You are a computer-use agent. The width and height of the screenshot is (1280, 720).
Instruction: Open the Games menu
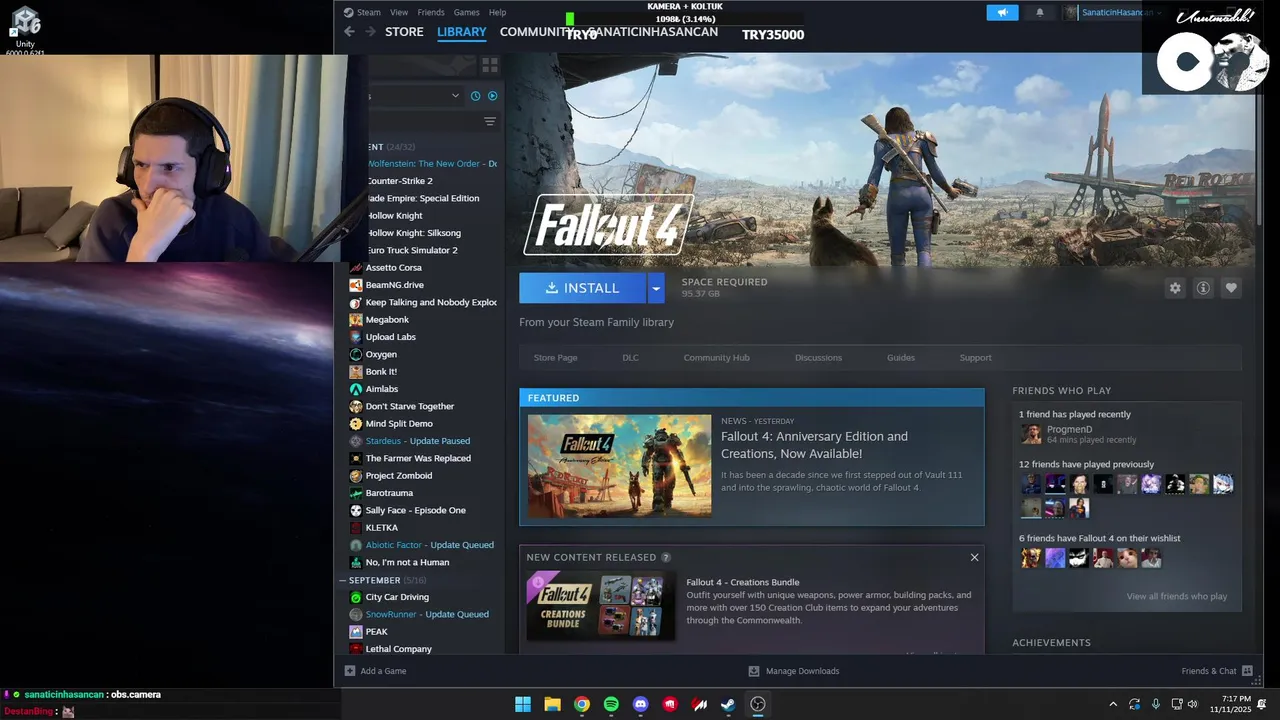coord(467,12)
